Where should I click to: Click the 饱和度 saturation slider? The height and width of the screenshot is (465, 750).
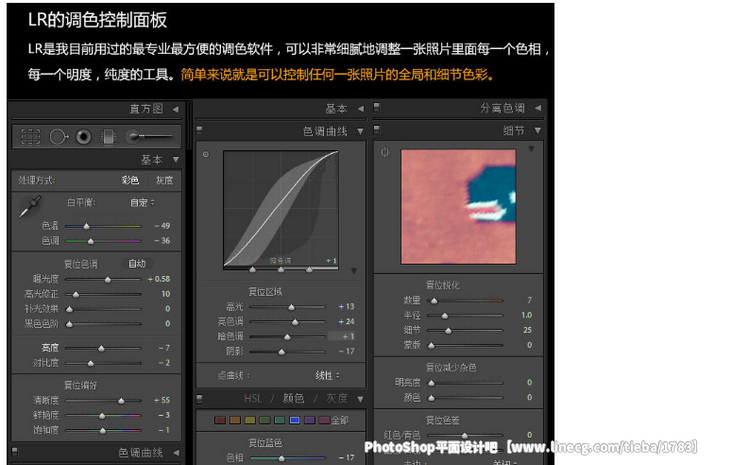103,431
